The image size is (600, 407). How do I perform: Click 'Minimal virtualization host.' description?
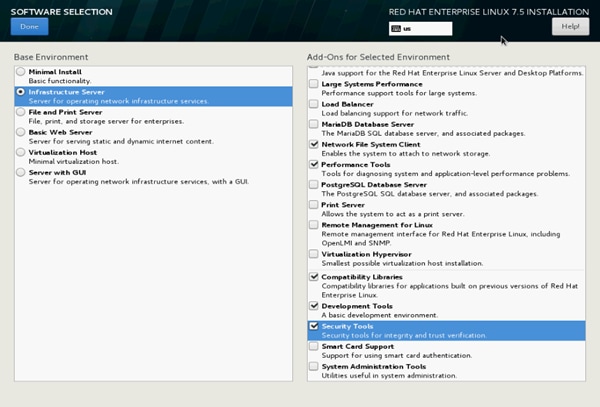point(73,162)
